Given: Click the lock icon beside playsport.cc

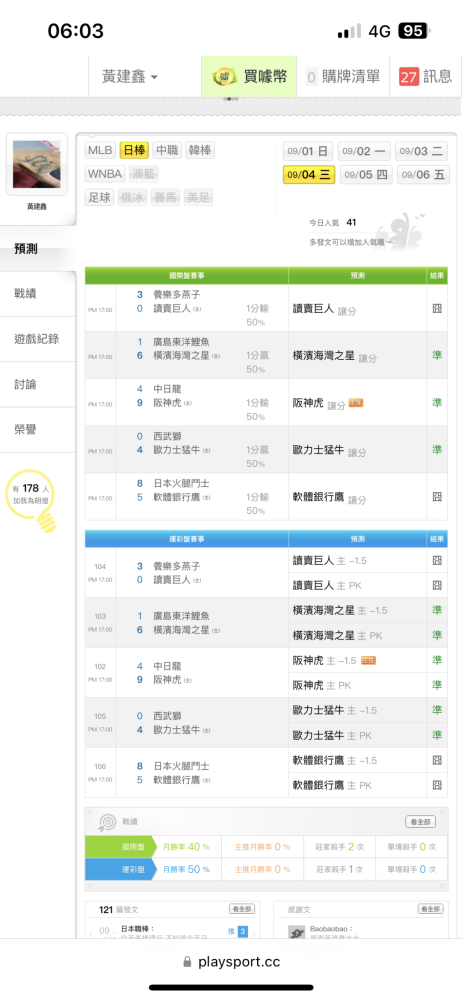Looking at the screenshot, I should click(187, 962).
